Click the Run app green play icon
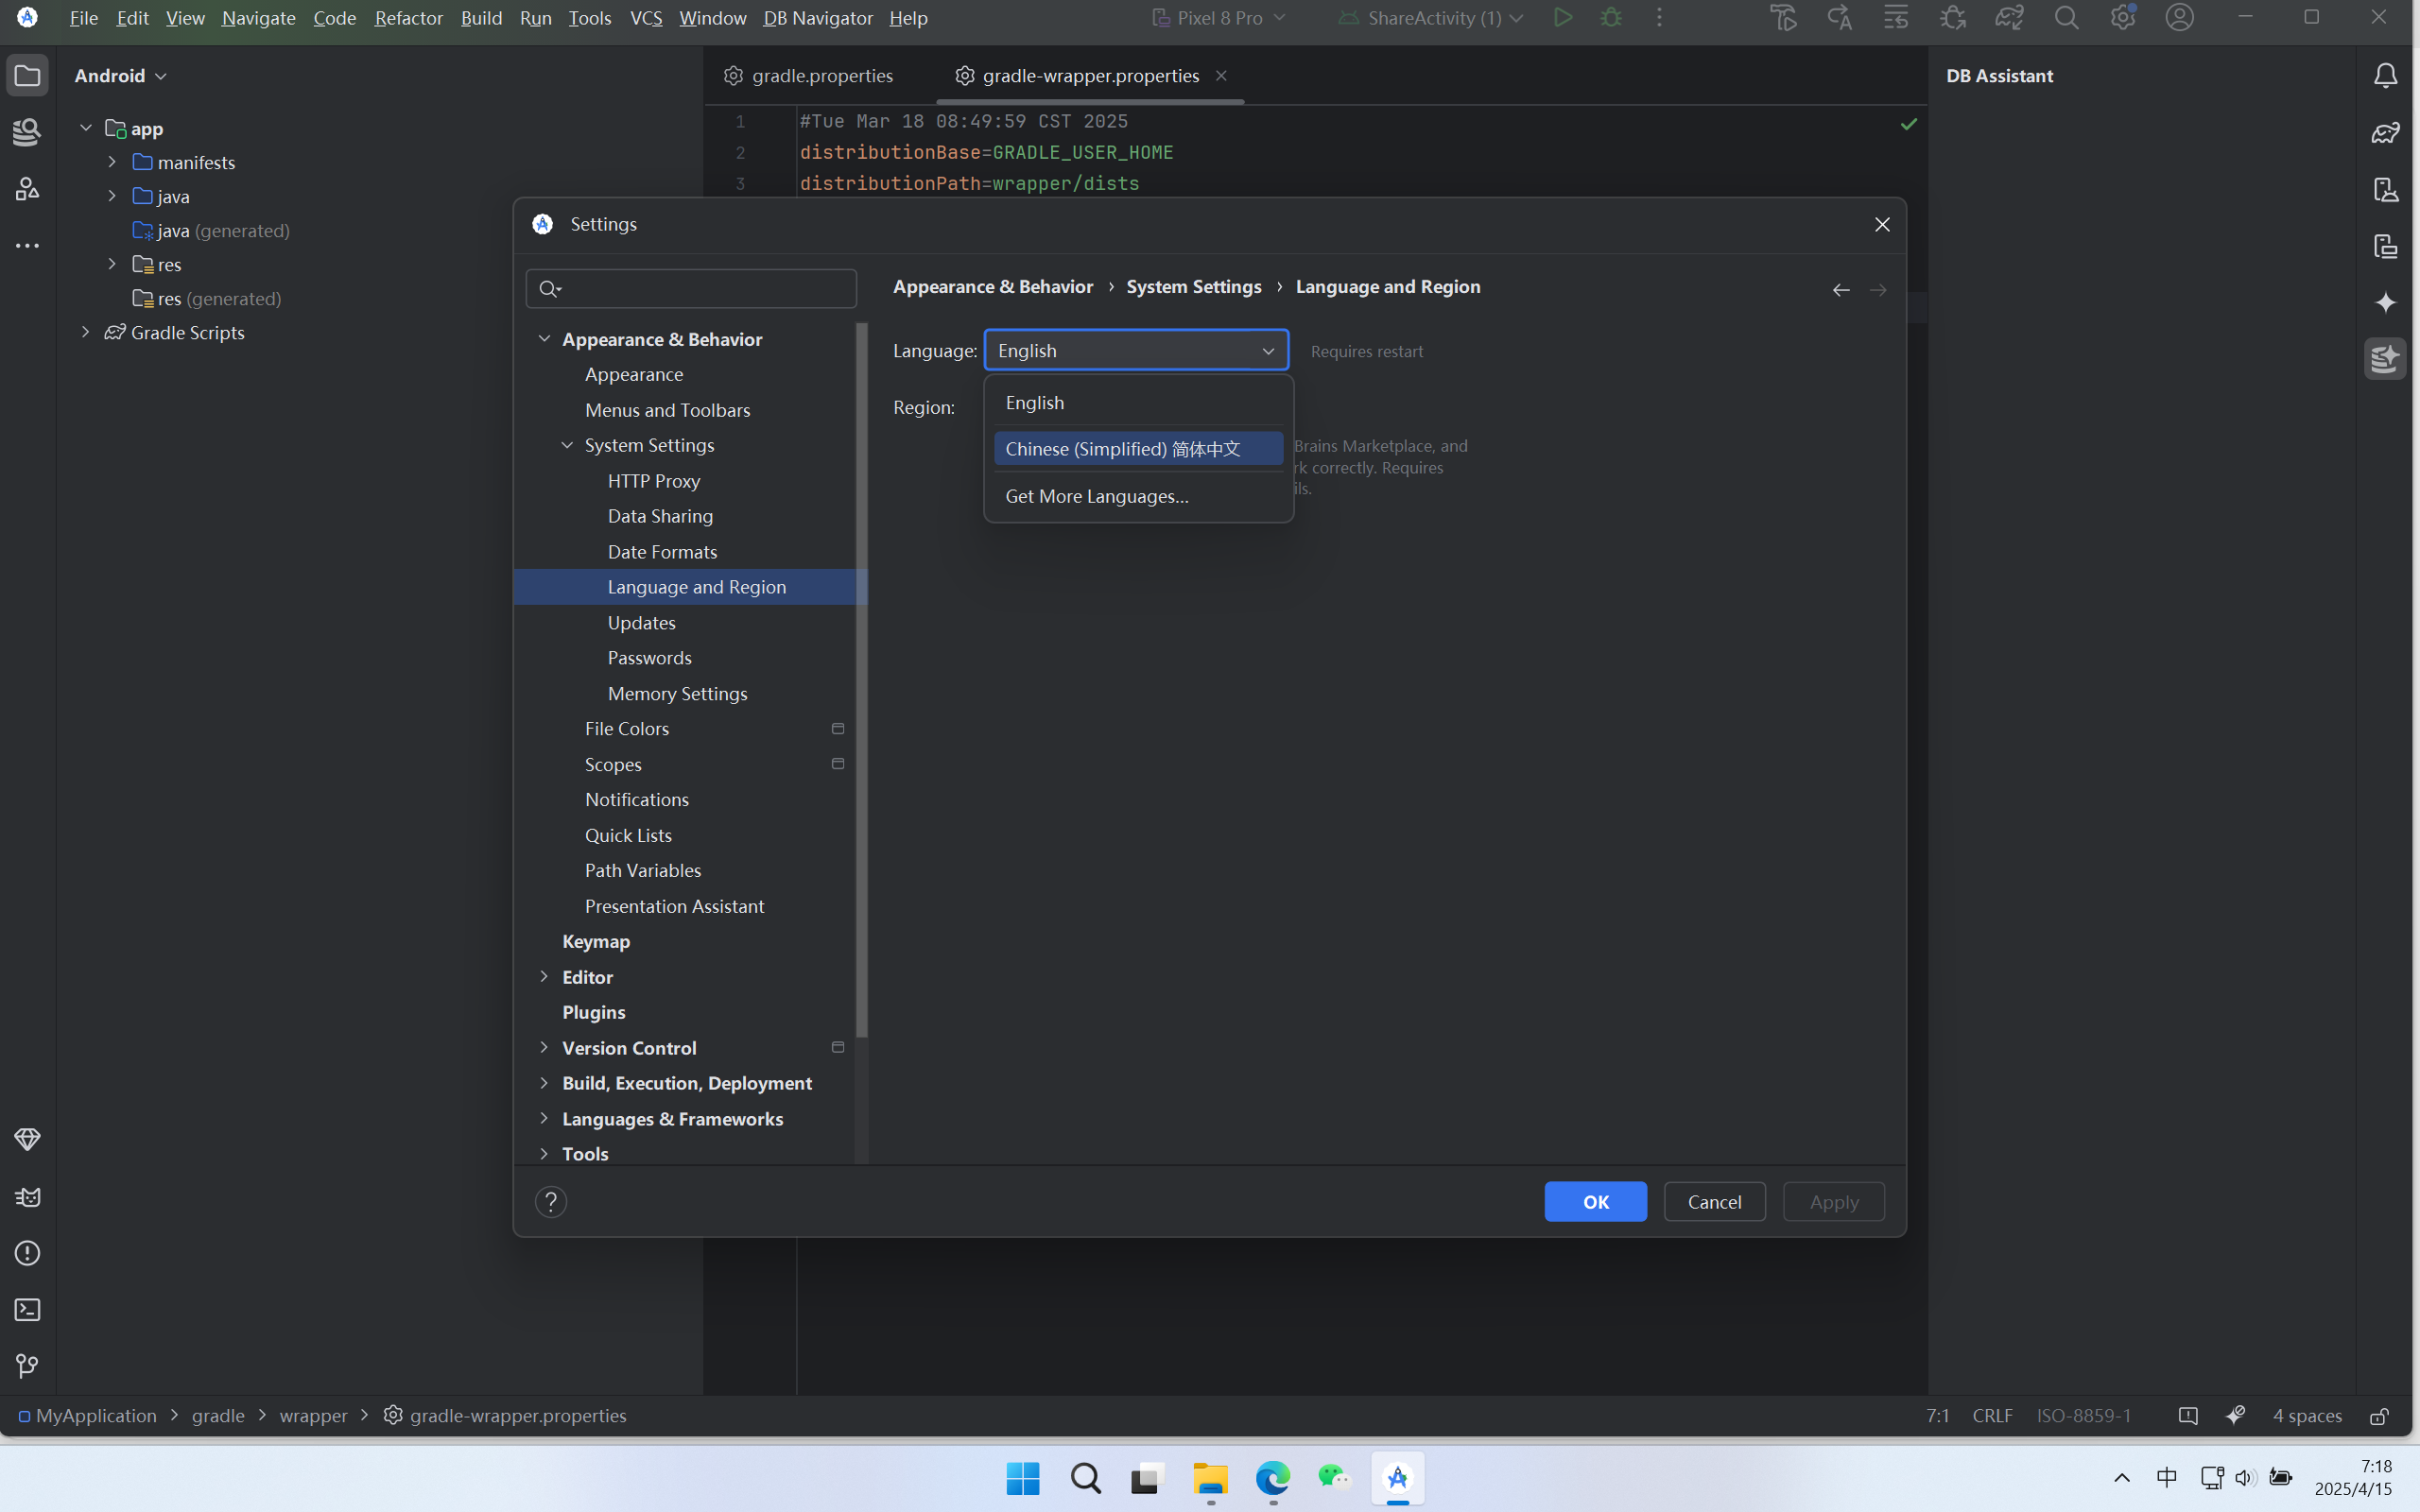Image resolution: width=2420 pixels, height=1512 pixels. (x=1562, y=18)
